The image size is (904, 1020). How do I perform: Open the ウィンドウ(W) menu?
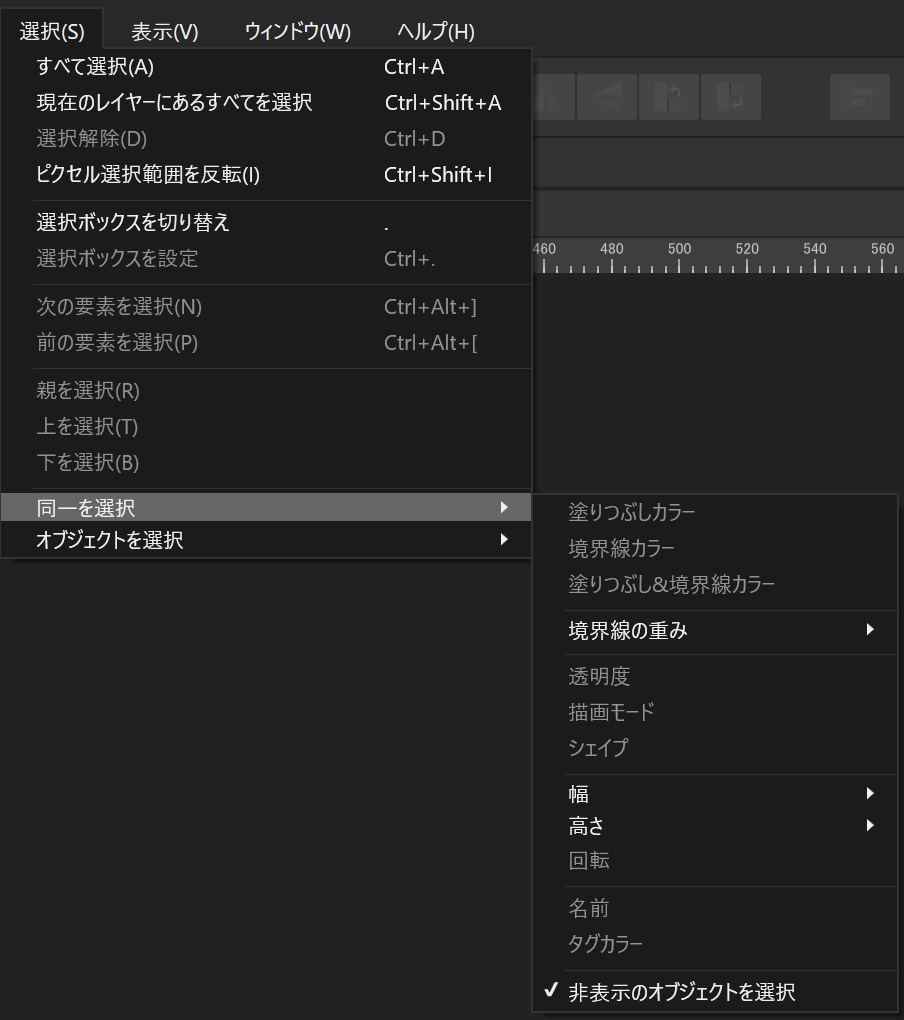(x=297, y=30)
